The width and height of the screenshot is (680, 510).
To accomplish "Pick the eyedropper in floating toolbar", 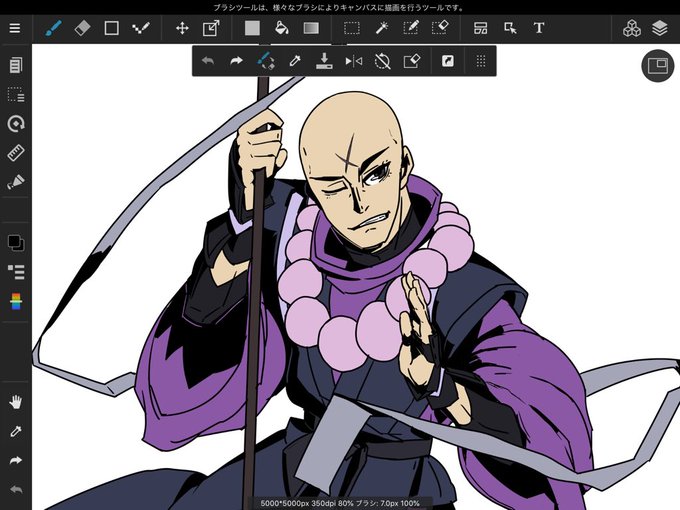I will coord(295,61).
